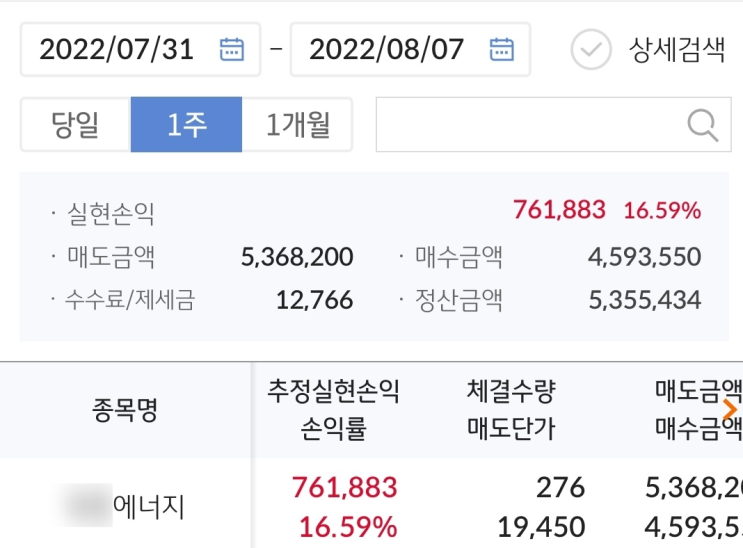Open the end date calendar icon
Viewport: 743px width, 548px height.
501,49
